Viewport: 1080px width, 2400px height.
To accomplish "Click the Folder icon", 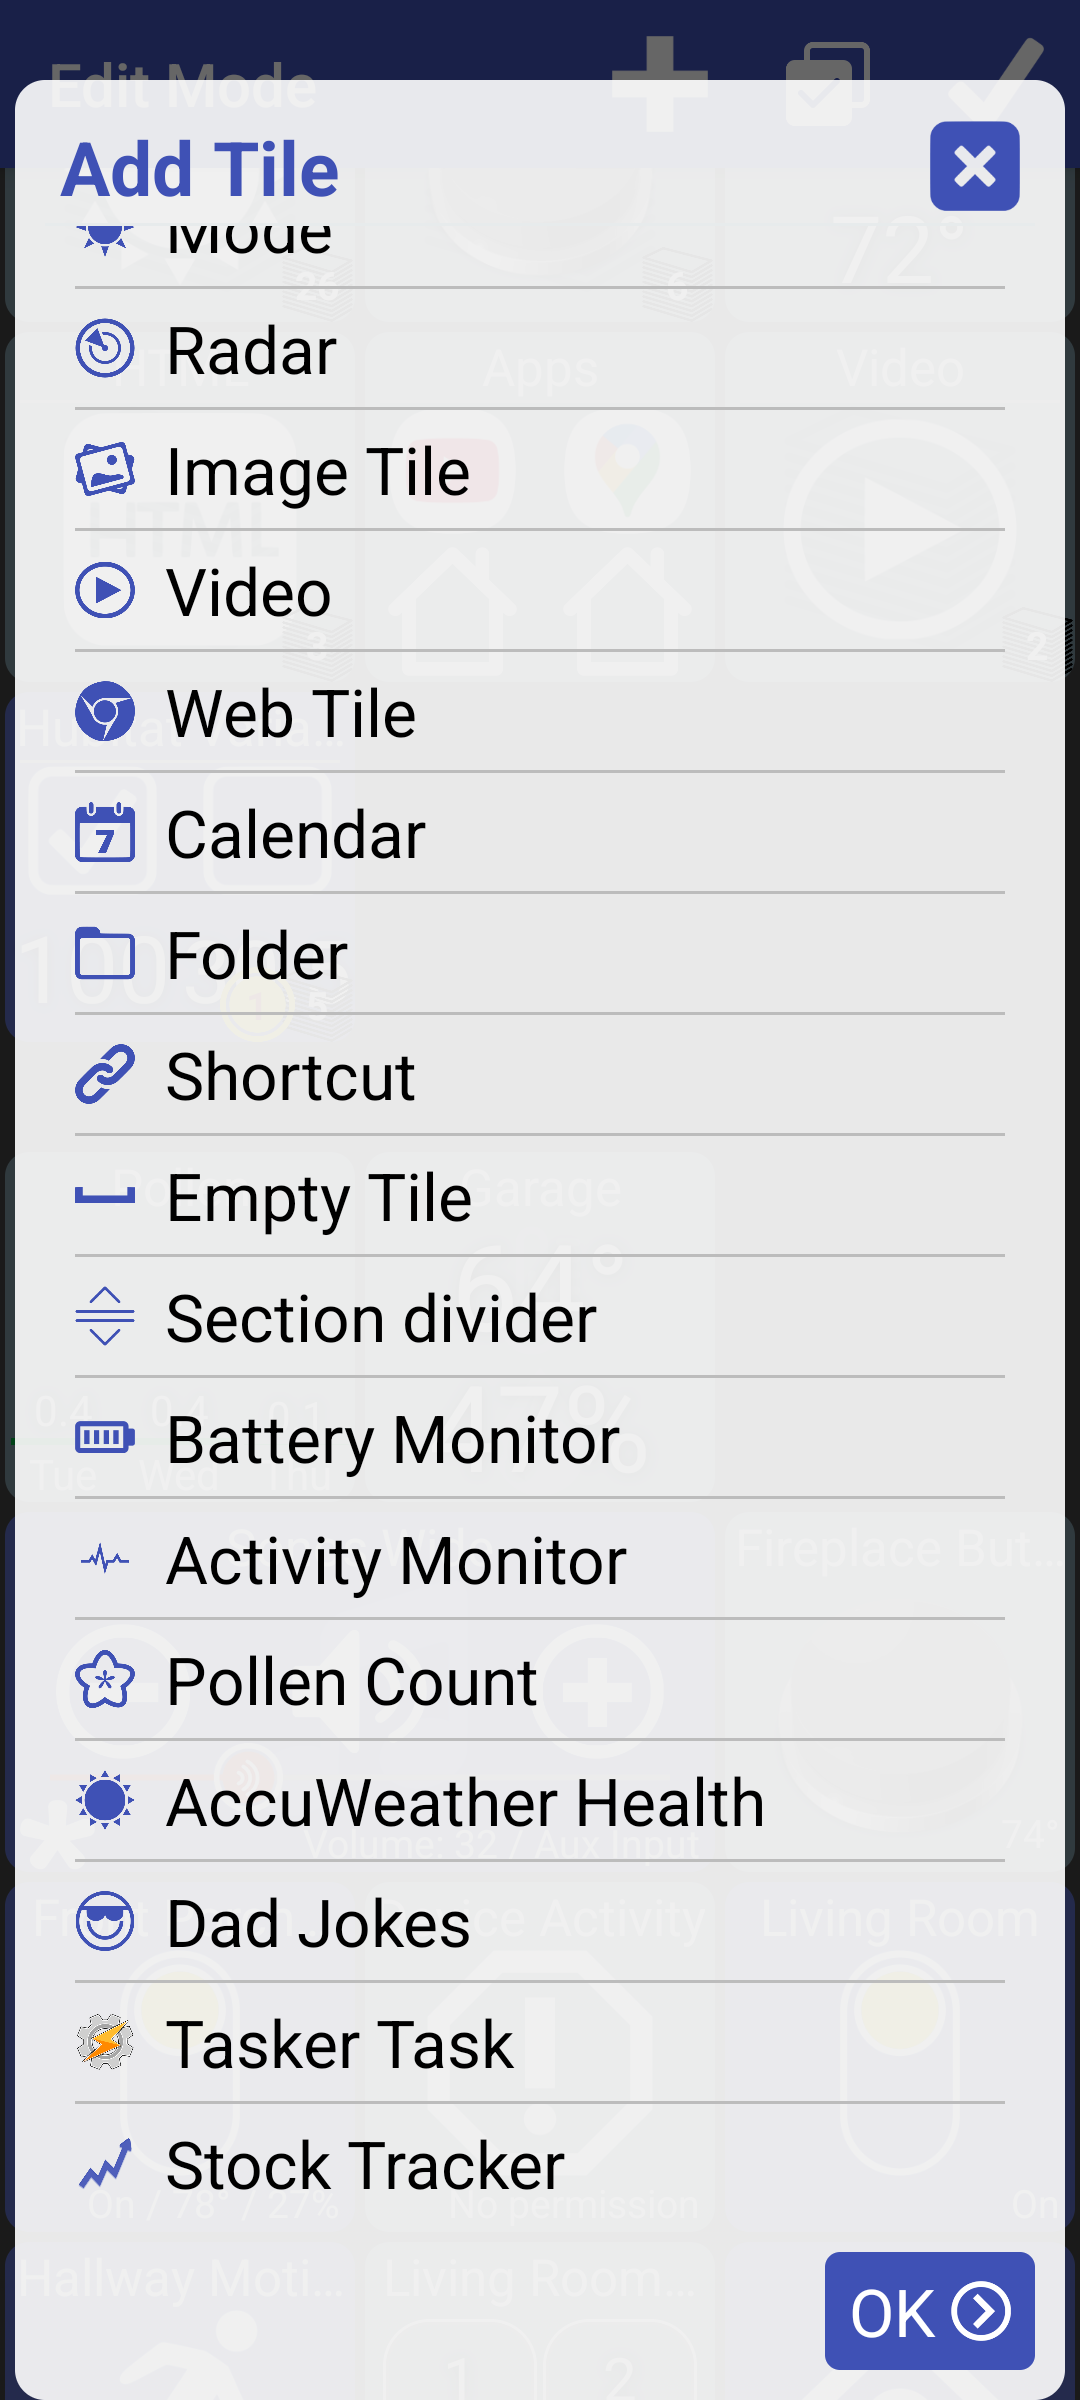I will tap(105, 954).
